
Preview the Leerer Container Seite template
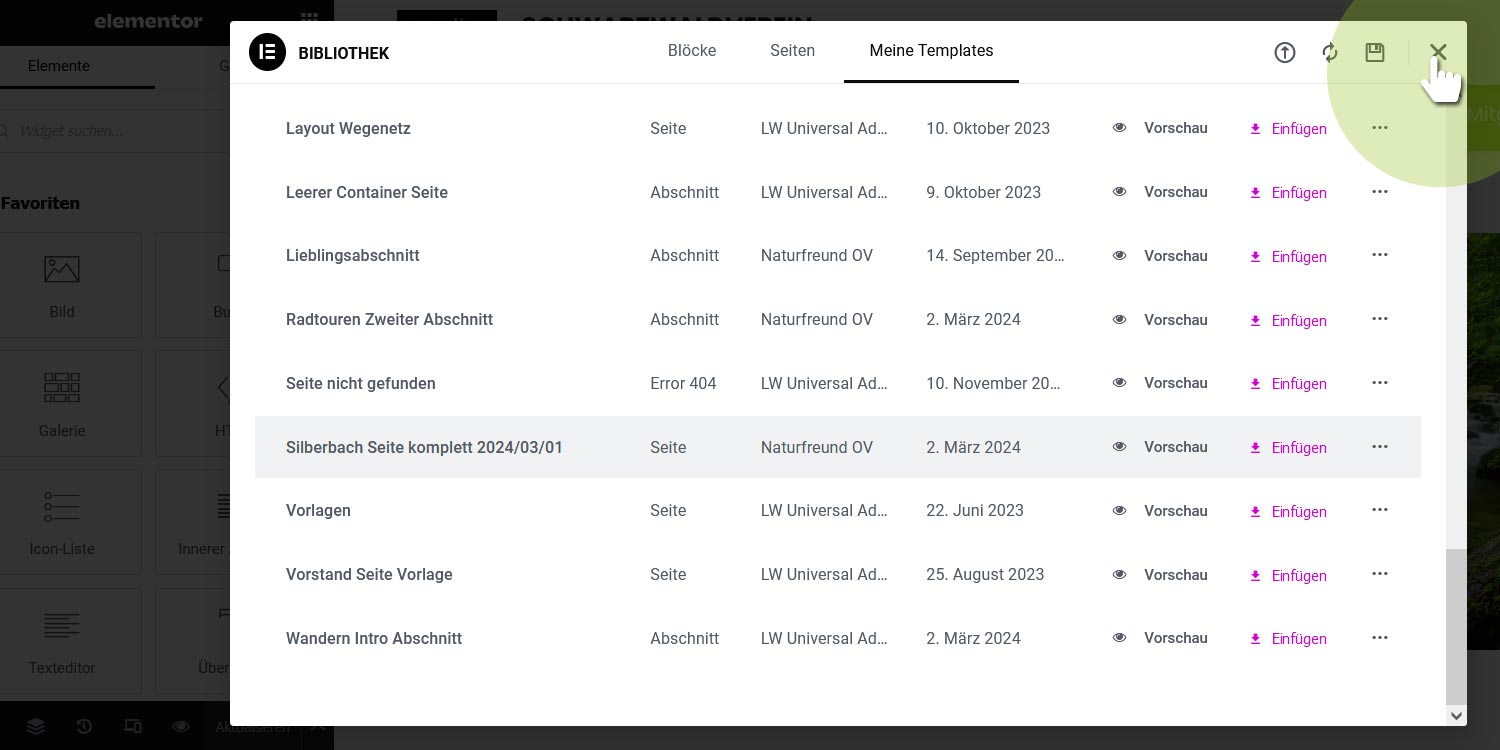[1160, 192]
